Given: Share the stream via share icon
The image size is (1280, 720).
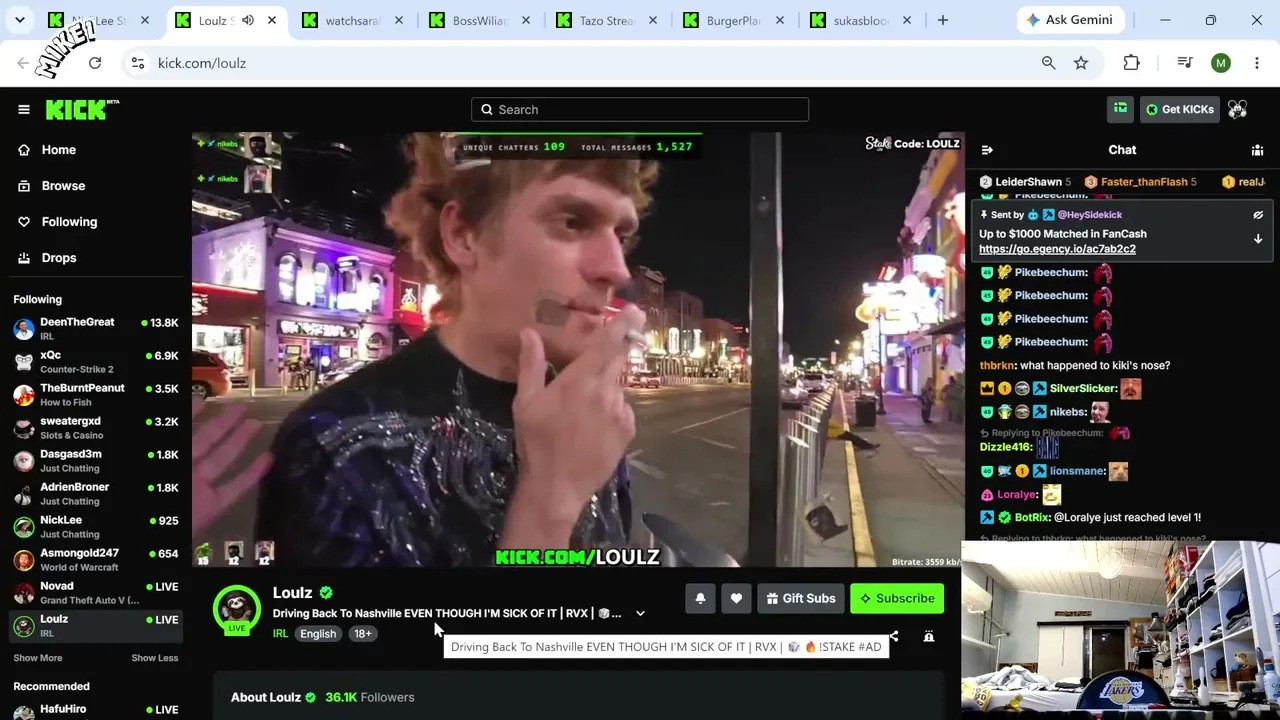Looking at the screenshot, I should [x=893, y=636].
